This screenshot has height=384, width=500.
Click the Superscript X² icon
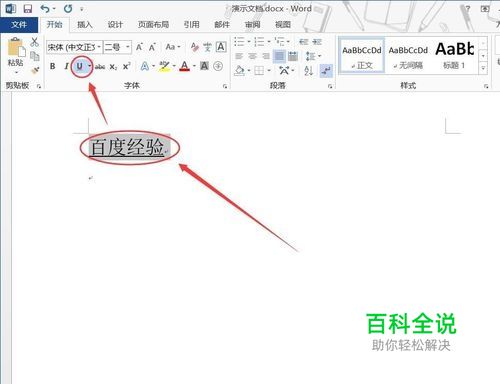pyautogui.click(x=127, y=66)
